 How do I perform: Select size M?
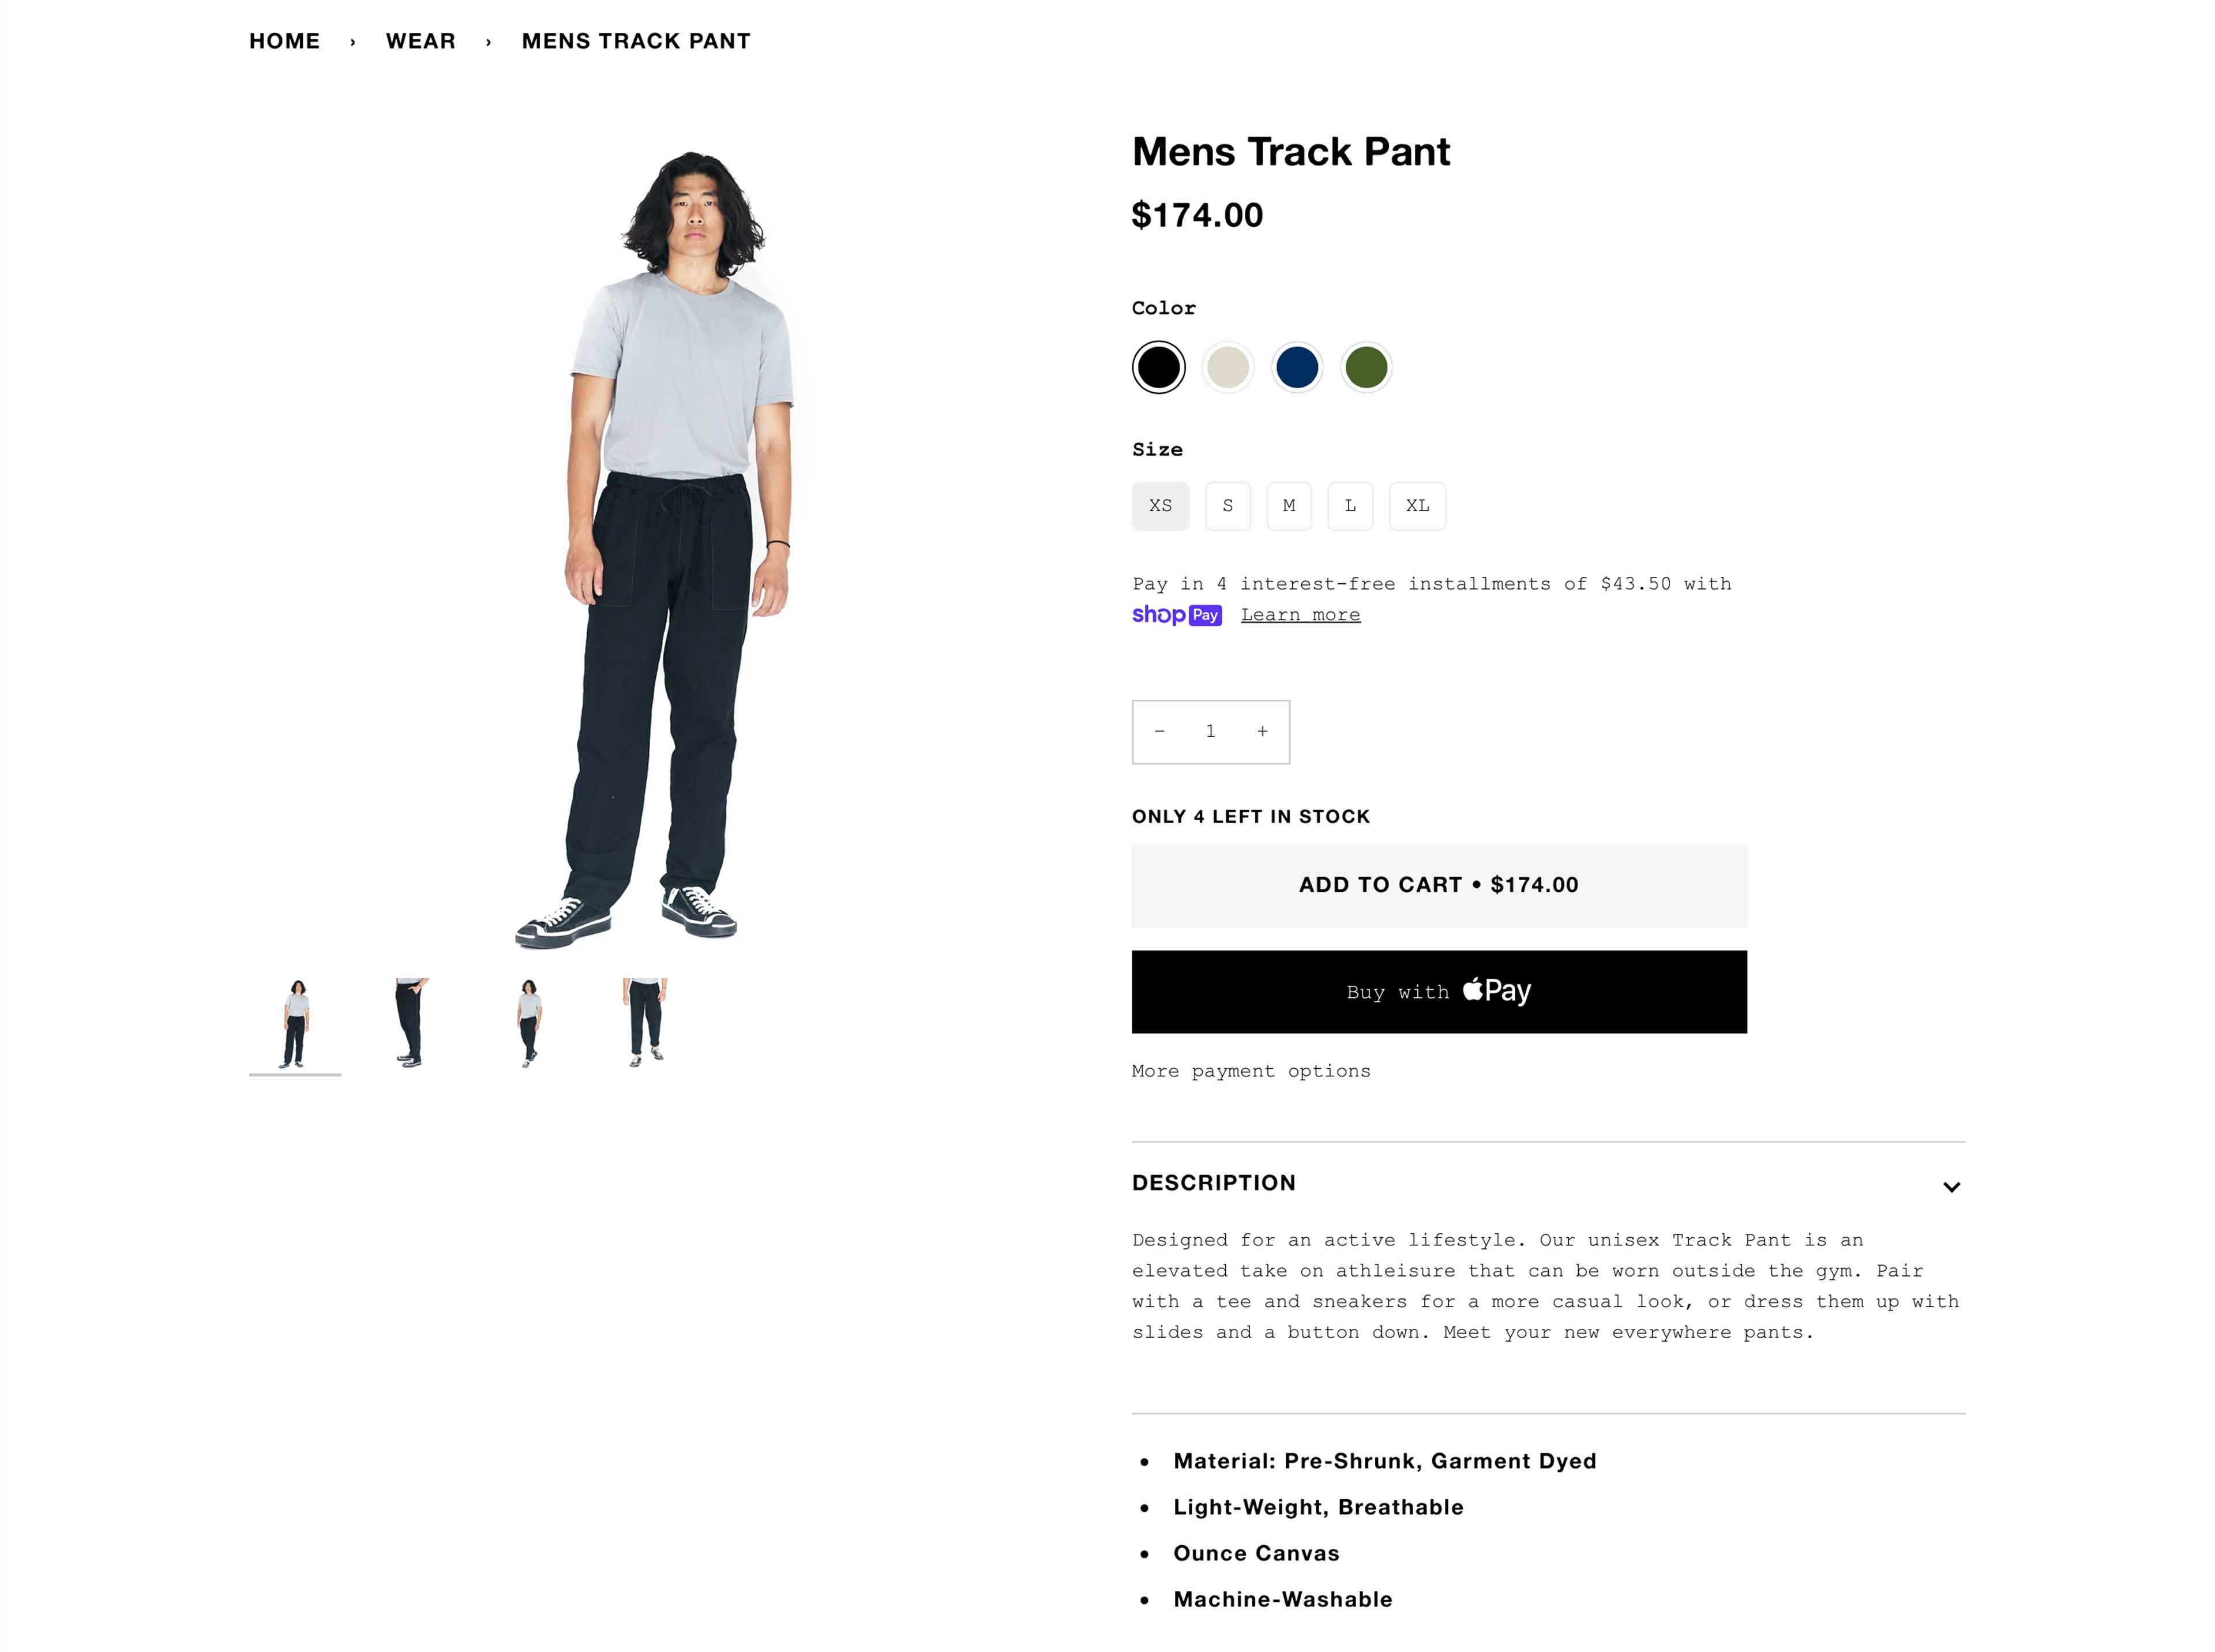[x=1289, y=506]
